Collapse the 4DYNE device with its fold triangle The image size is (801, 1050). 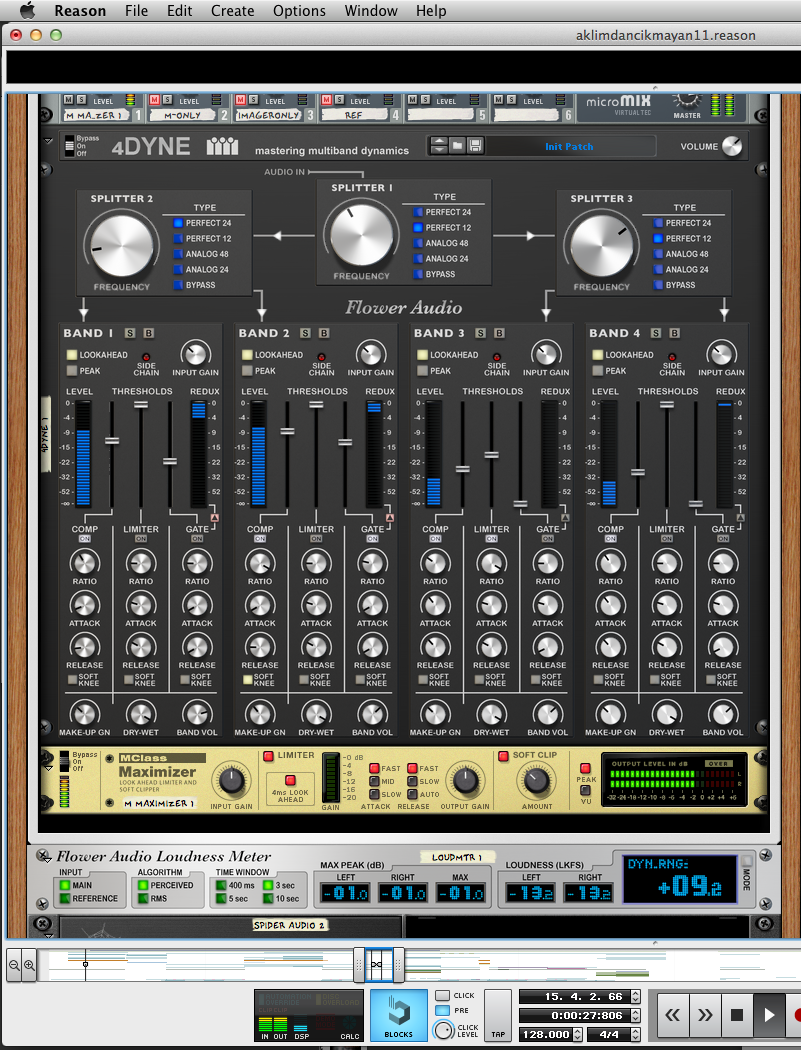(48, 141)
